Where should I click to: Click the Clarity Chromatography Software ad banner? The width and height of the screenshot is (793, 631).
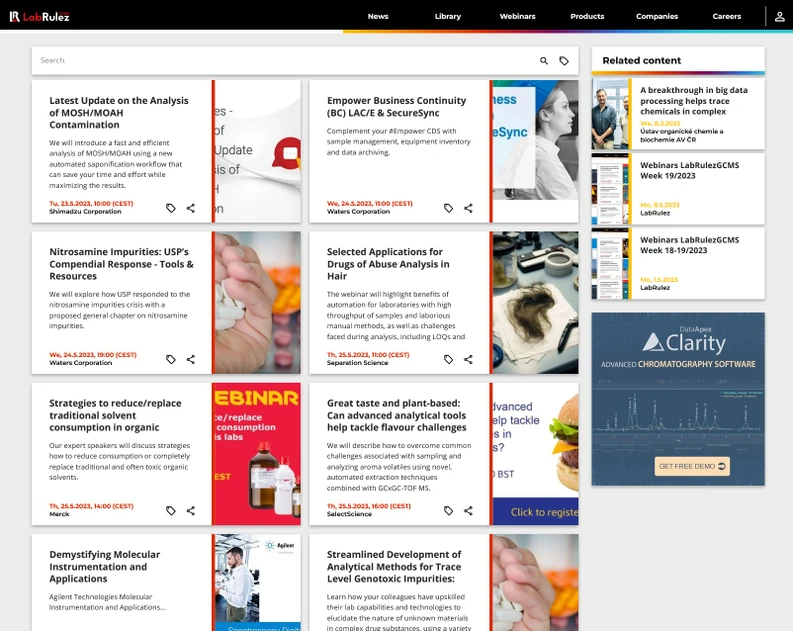678,399
